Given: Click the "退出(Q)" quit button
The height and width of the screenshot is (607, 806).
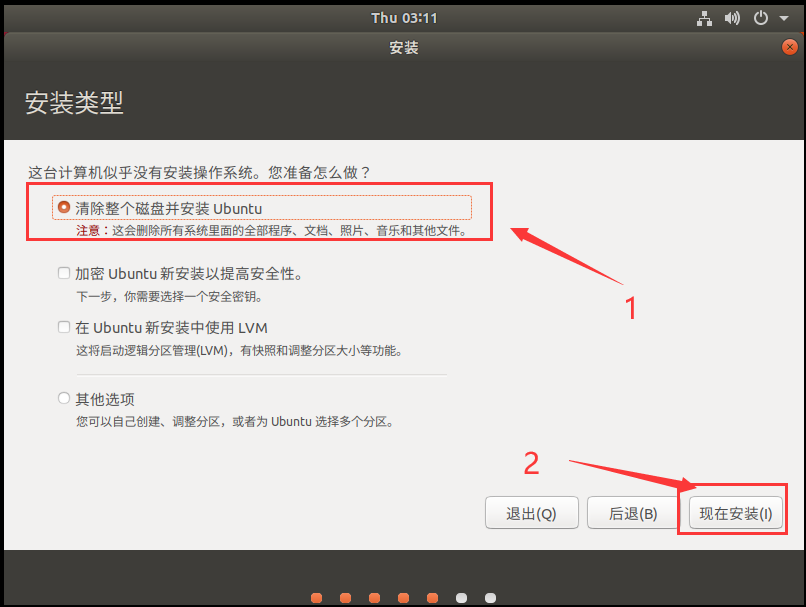Looking at the screenshot, I should [x=532, y=513].
